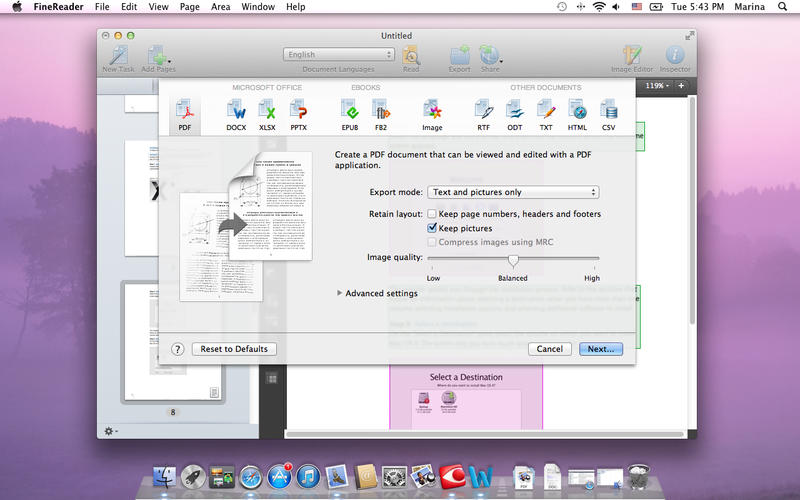Click the Next... button
The image size is (800, 500).
pos(601,349)
